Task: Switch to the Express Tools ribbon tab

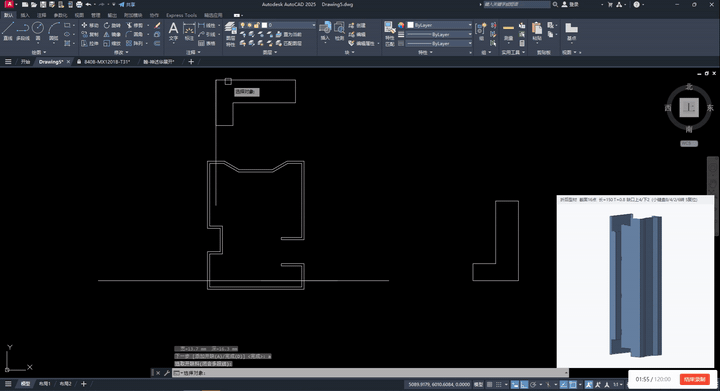Action: tap(181, 15)
